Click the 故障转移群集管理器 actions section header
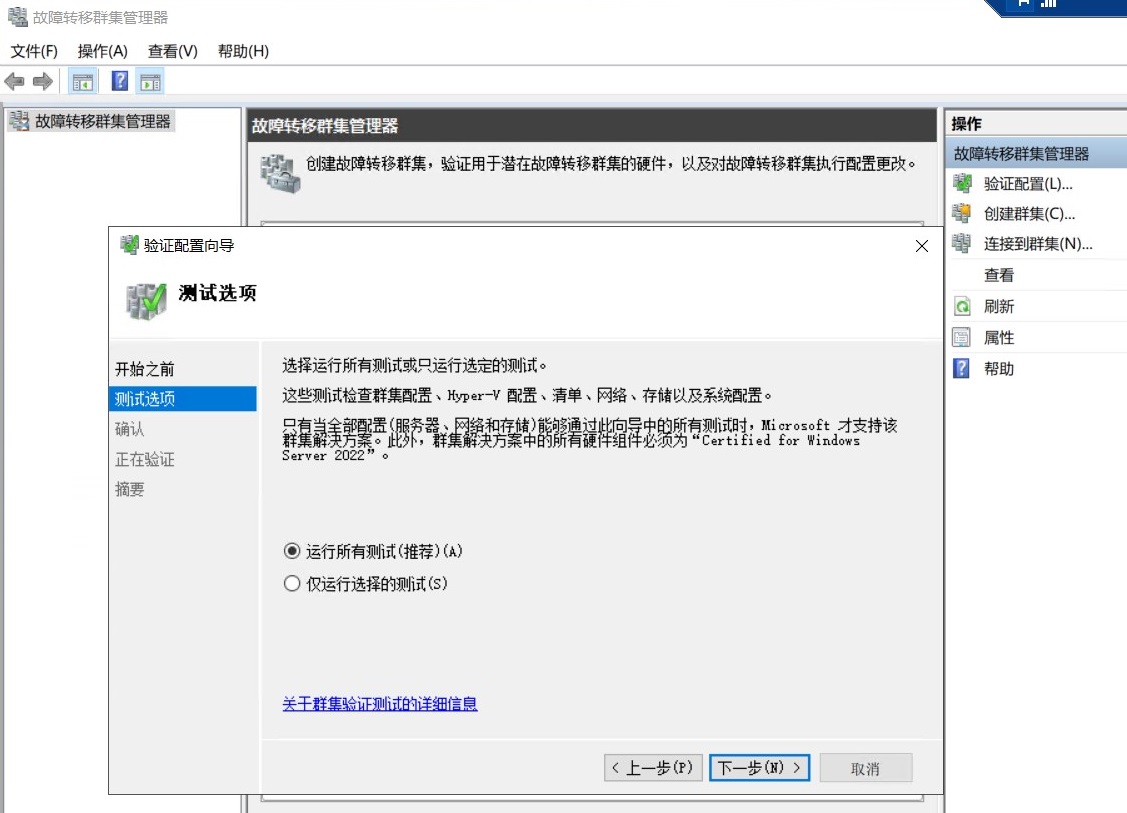Image resolution: width=1127 pixels, height=813 pixels. 1036,153
